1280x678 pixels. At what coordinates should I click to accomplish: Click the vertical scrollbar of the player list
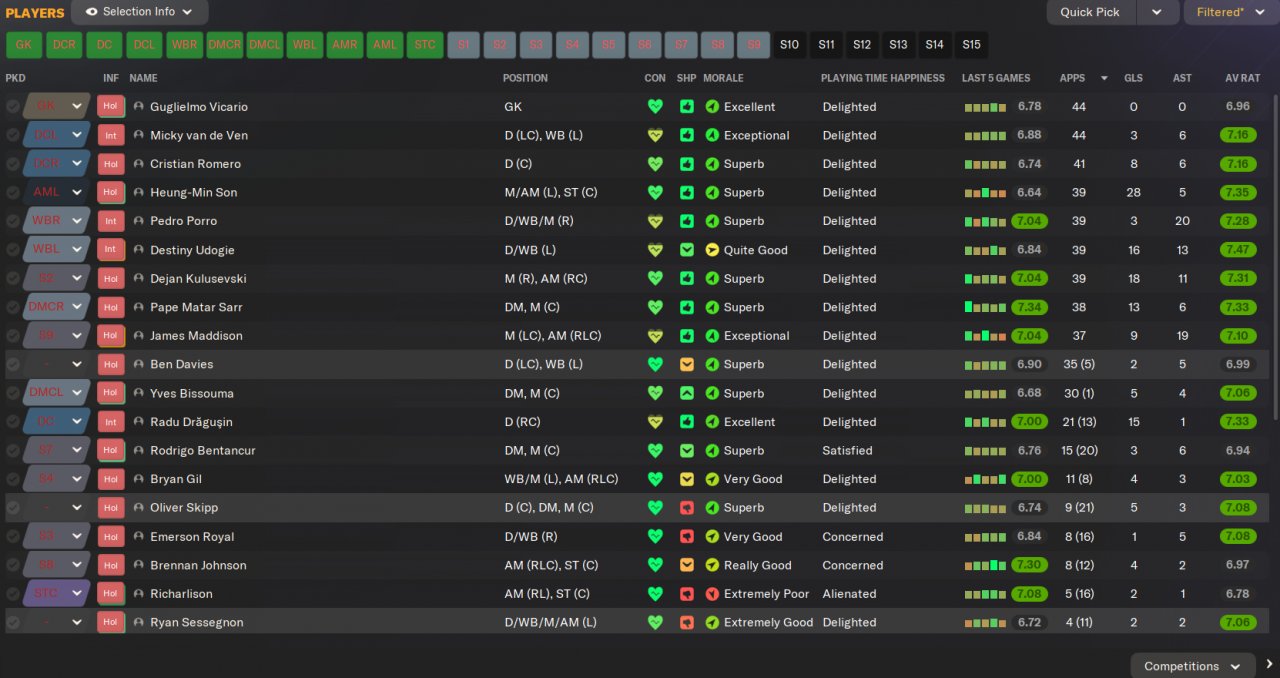[1275, 258]
